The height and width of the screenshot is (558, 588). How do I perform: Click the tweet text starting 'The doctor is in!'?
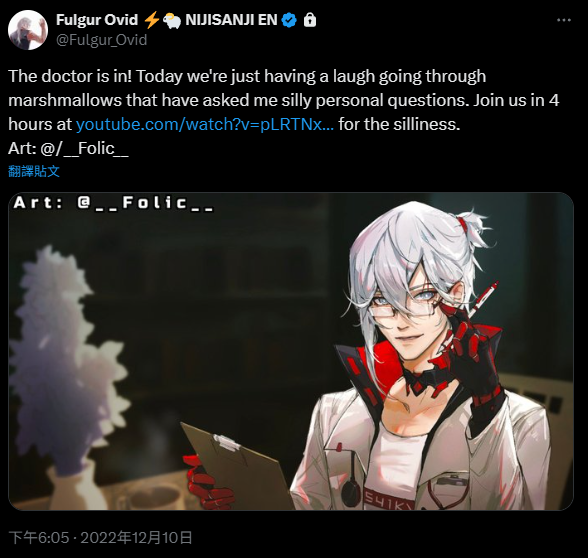click(x=284, y=100)
